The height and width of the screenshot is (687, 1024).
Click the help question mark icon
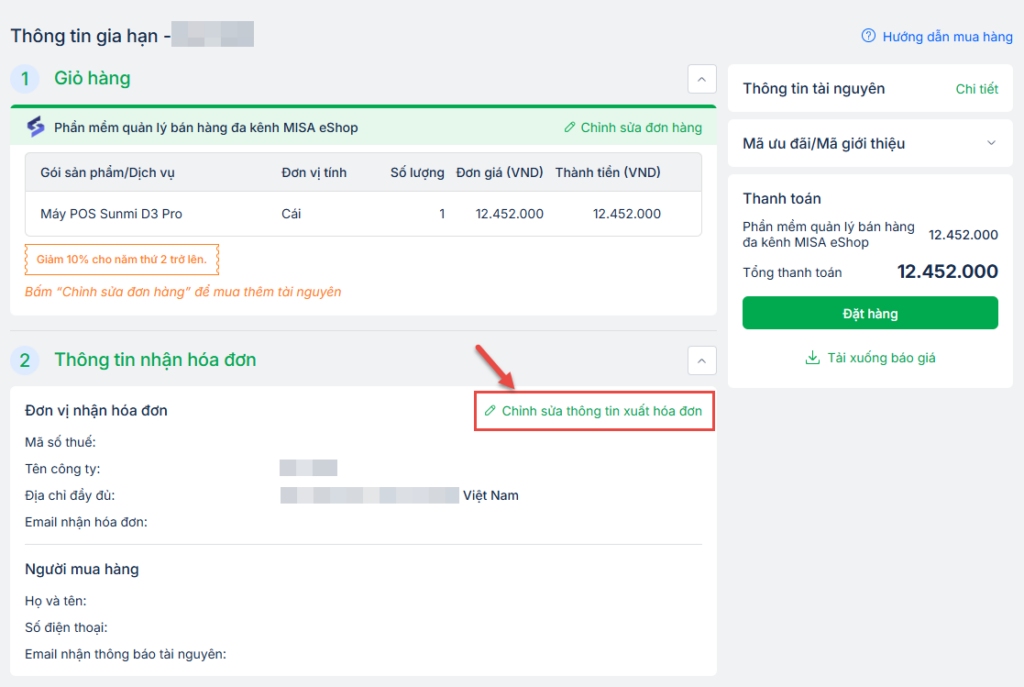868,36
